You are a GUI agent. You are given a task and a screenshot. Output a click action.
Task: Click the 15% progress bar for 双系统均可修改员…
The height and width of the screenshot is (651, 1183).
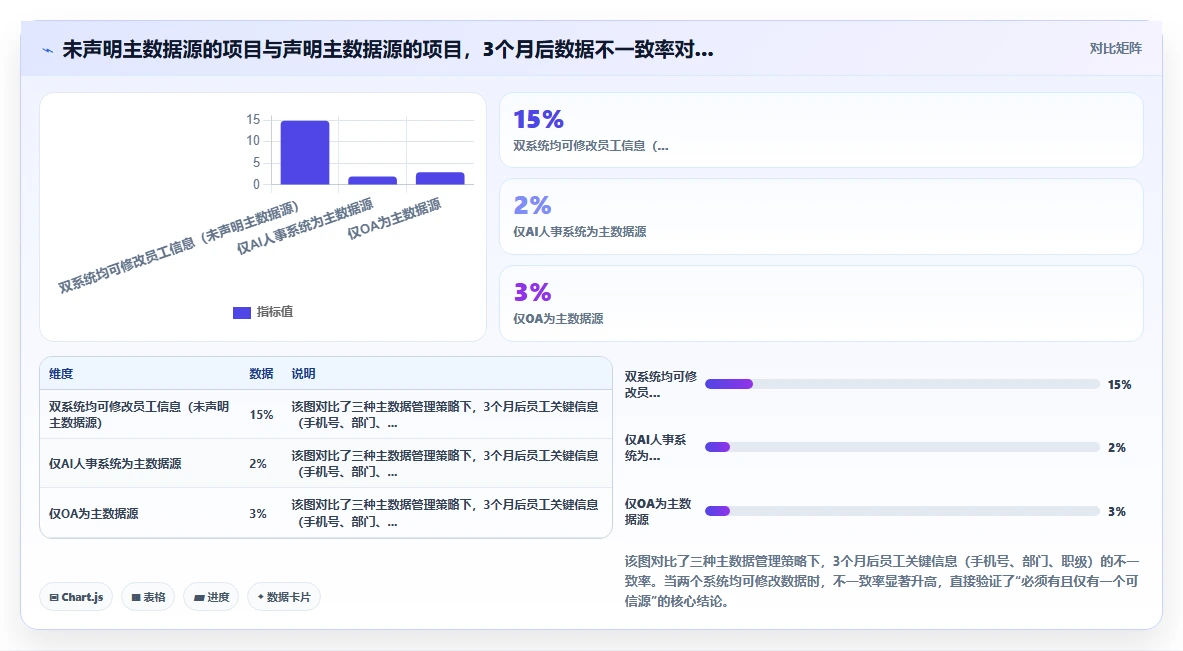point(902,384)
